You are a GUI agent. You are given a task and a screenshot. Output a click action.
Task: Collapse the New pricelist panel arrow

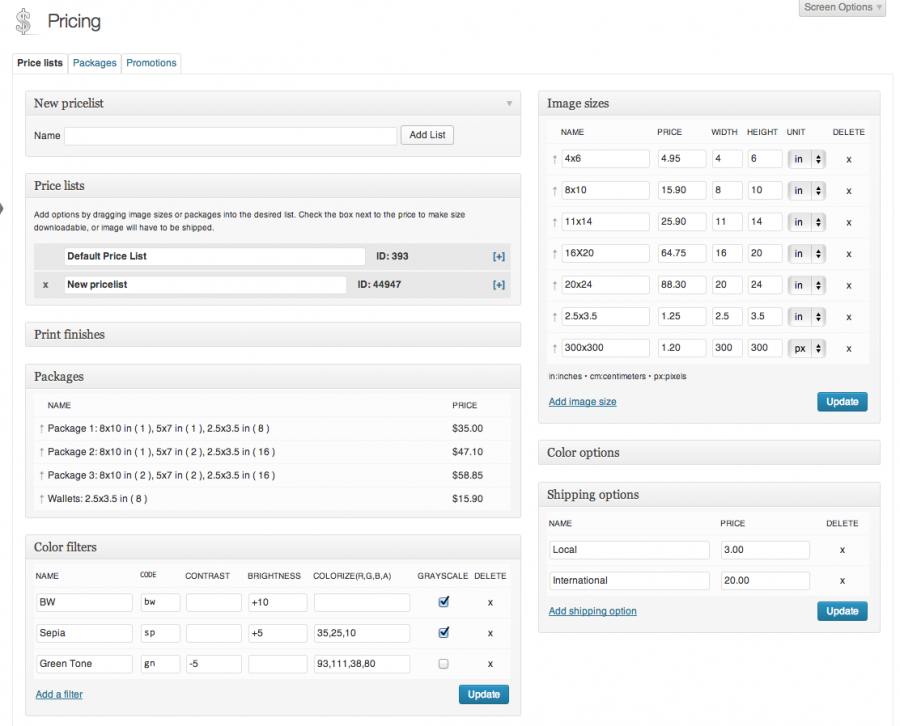click(x=509, y=103)
